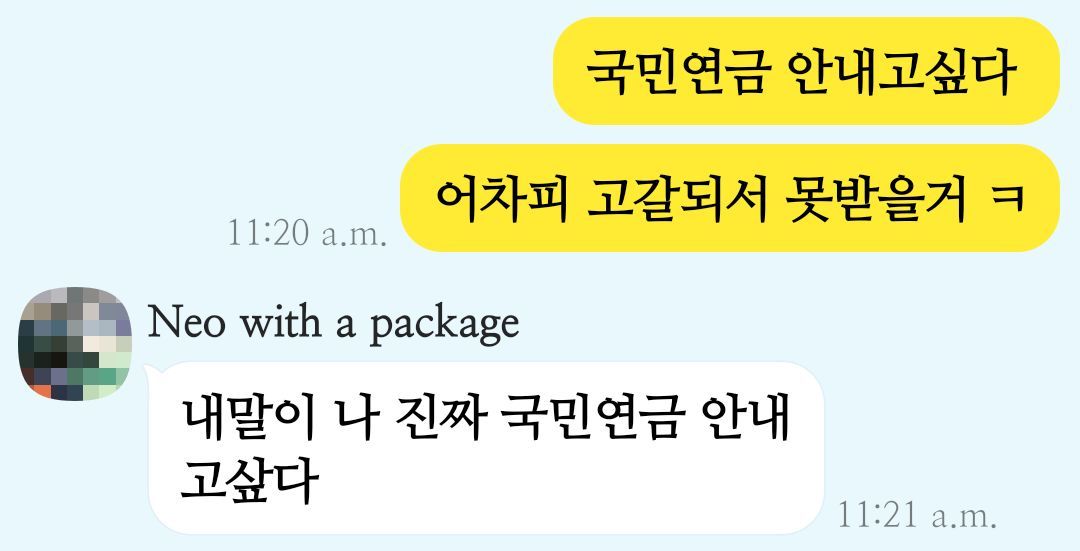The width and height of the screenshot is (1080, 551).
Task: Click the white reply bubble from Neo
Action: click(486, 448)
